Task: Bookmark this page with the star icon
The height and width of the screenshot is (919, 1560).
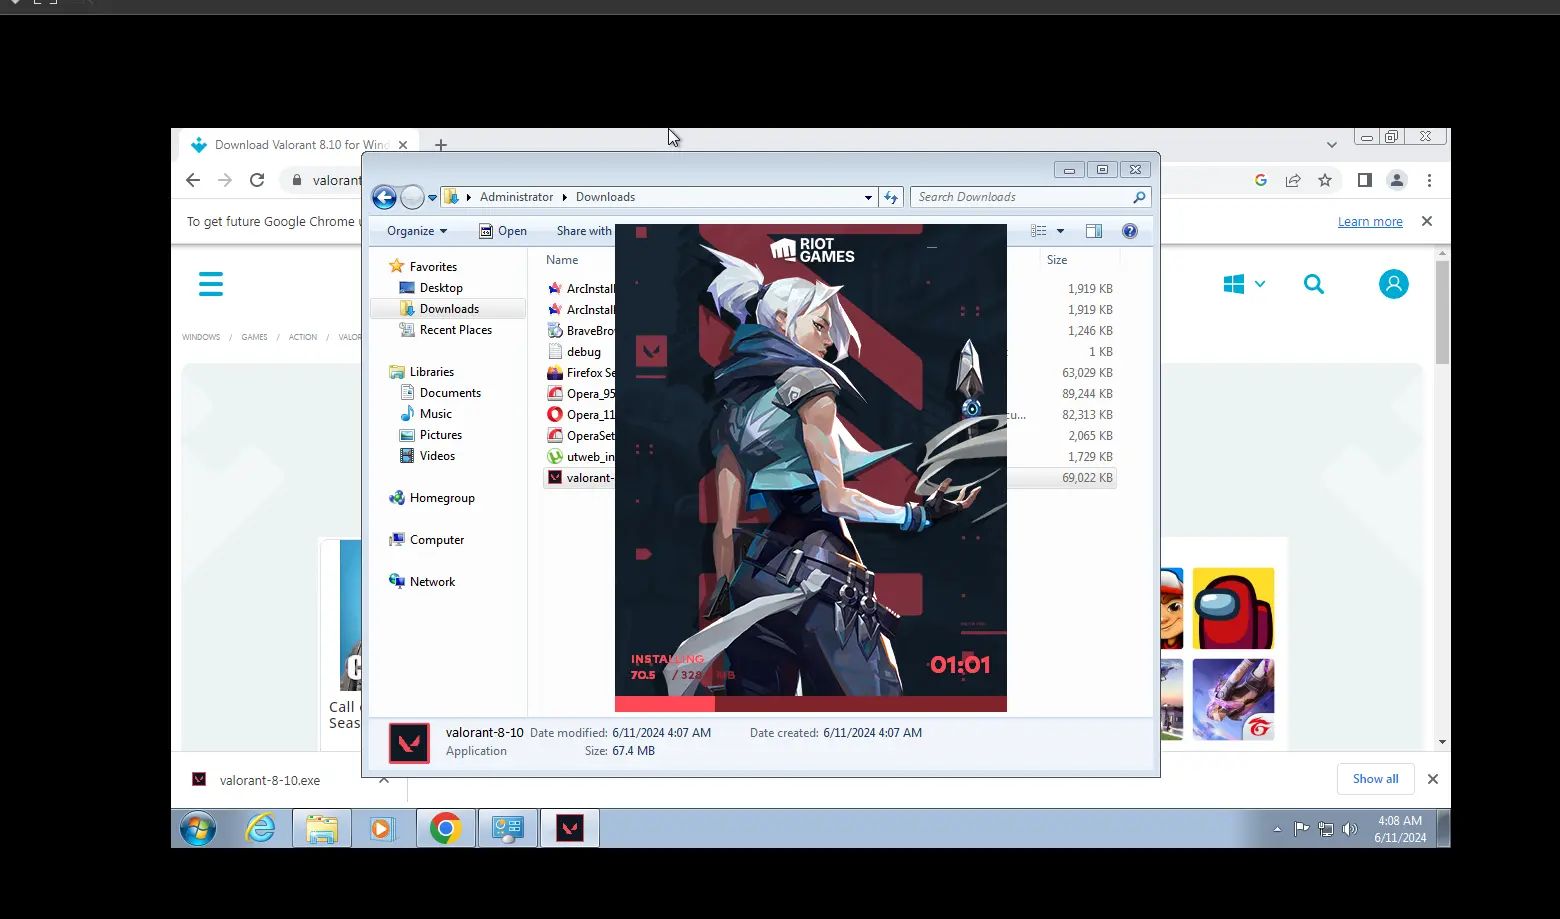Action: pos(1325,180)
